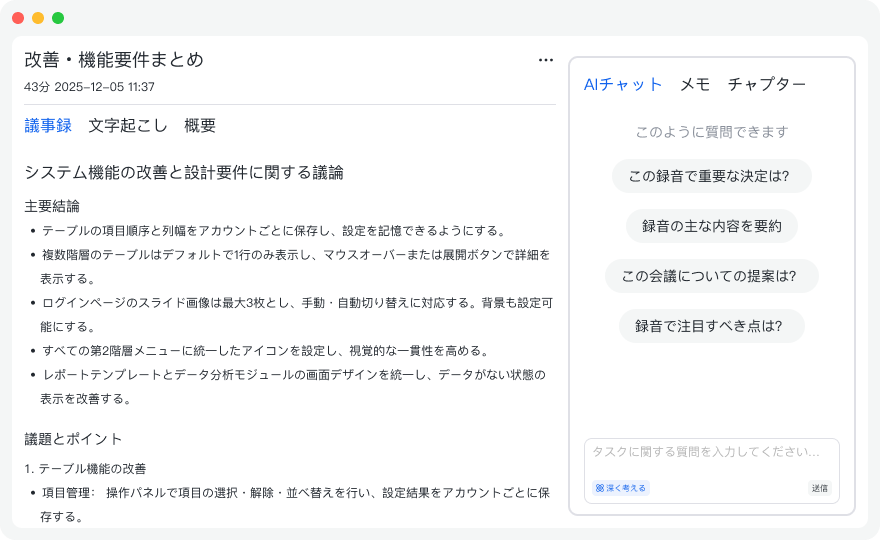
Task: Toggle the 深く考える deep thinking option
Action: click(621, 488)
